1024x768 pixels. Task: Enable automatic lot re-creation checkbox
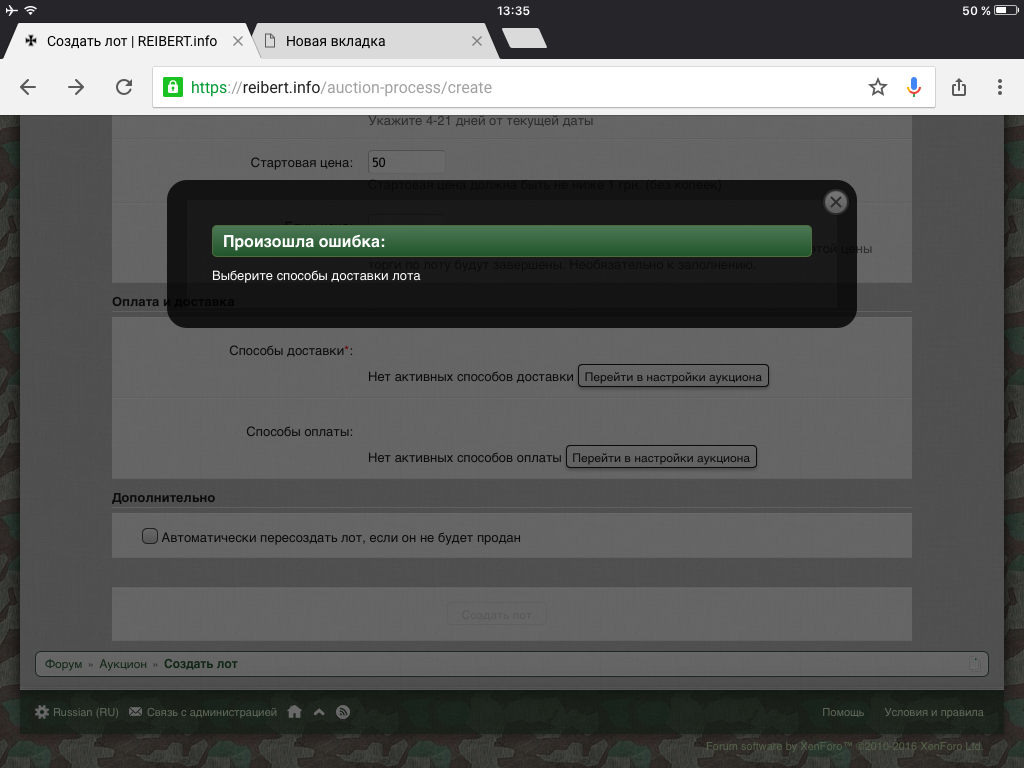150,537
